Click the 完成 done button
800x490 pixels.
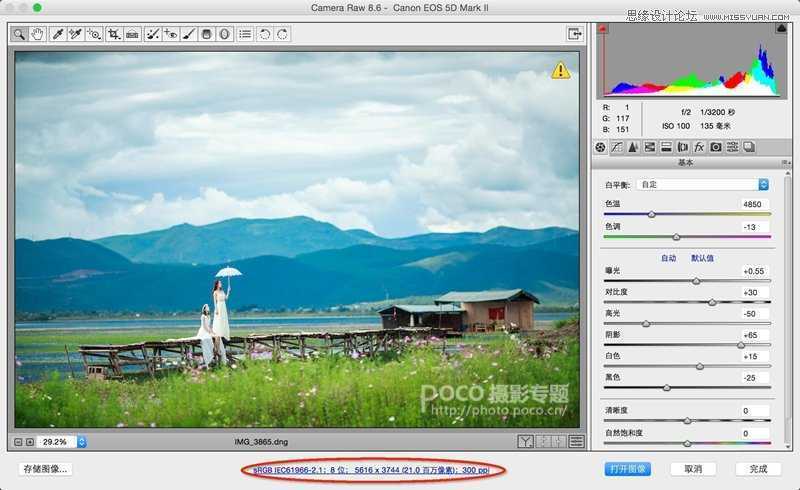click(x=758, y=469)
